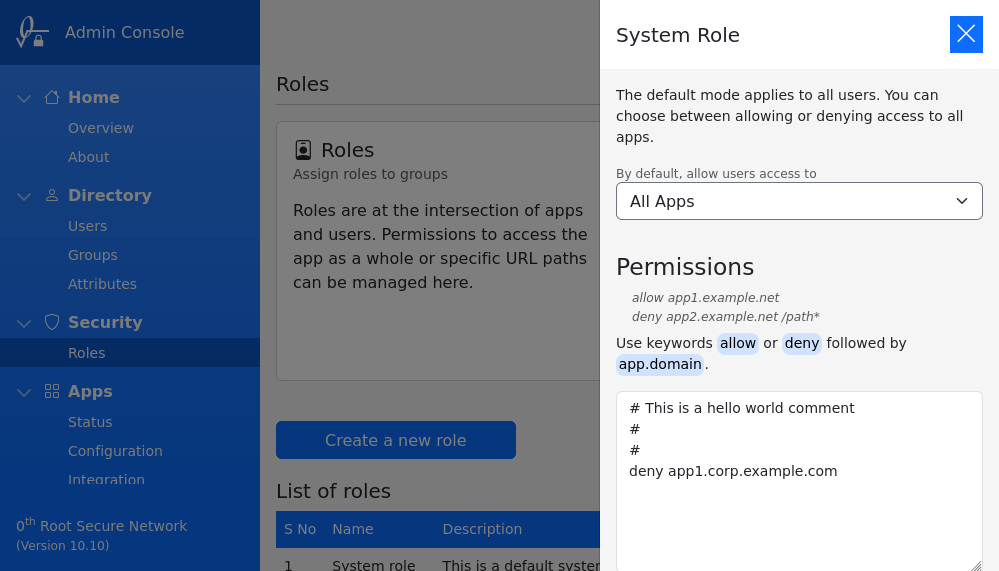Image resolution: width=999 pixels, height=571 pixels.
Task: Collapse the Home section chevron
Action: 24,98
